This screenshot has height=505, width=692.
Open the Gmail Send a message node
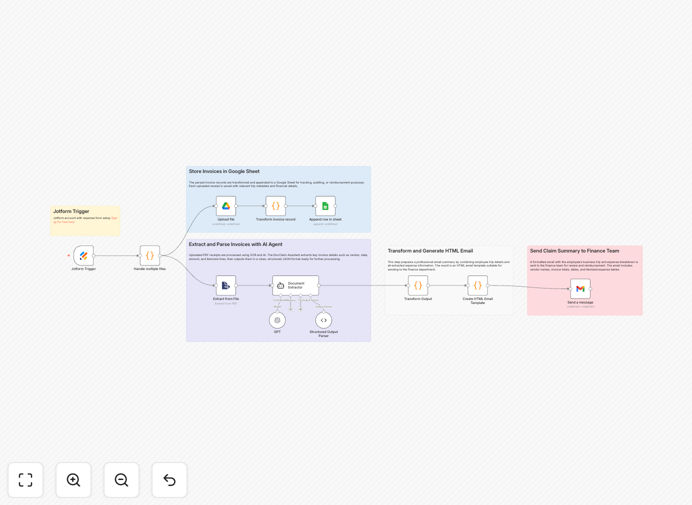[x=580, y=289]
